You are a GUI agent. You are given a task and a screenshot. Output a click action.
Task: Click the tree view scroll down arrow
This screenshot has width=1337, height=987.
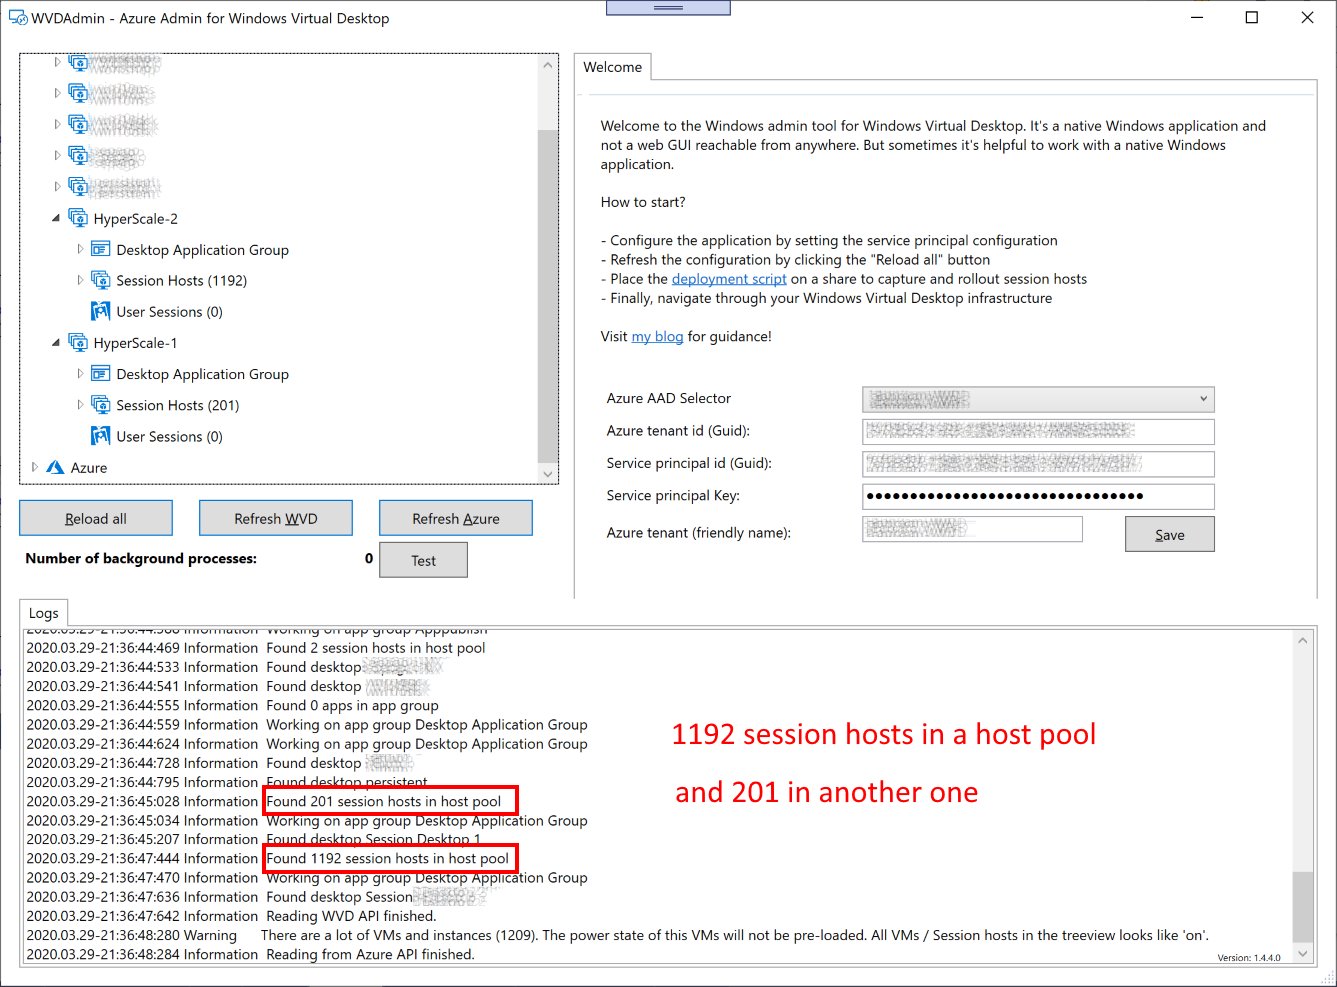coord(548,473)
